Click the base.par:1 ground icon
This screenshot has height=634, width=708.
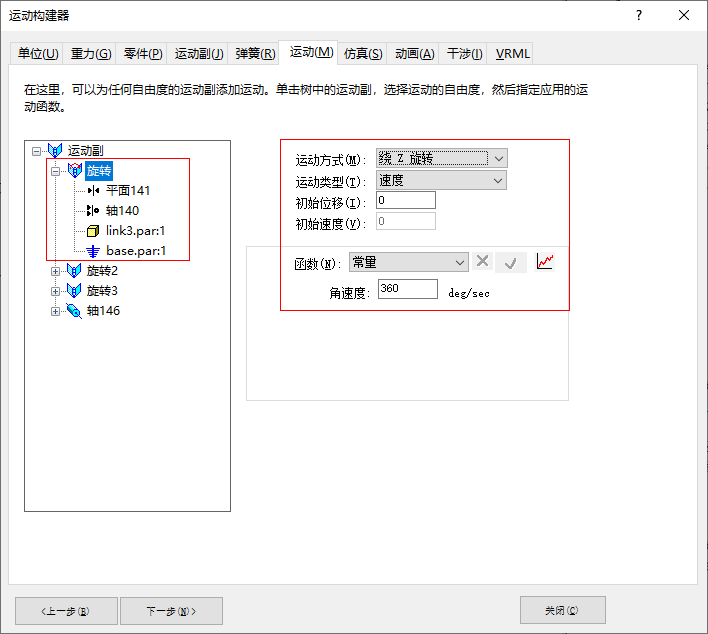(93, 251)
